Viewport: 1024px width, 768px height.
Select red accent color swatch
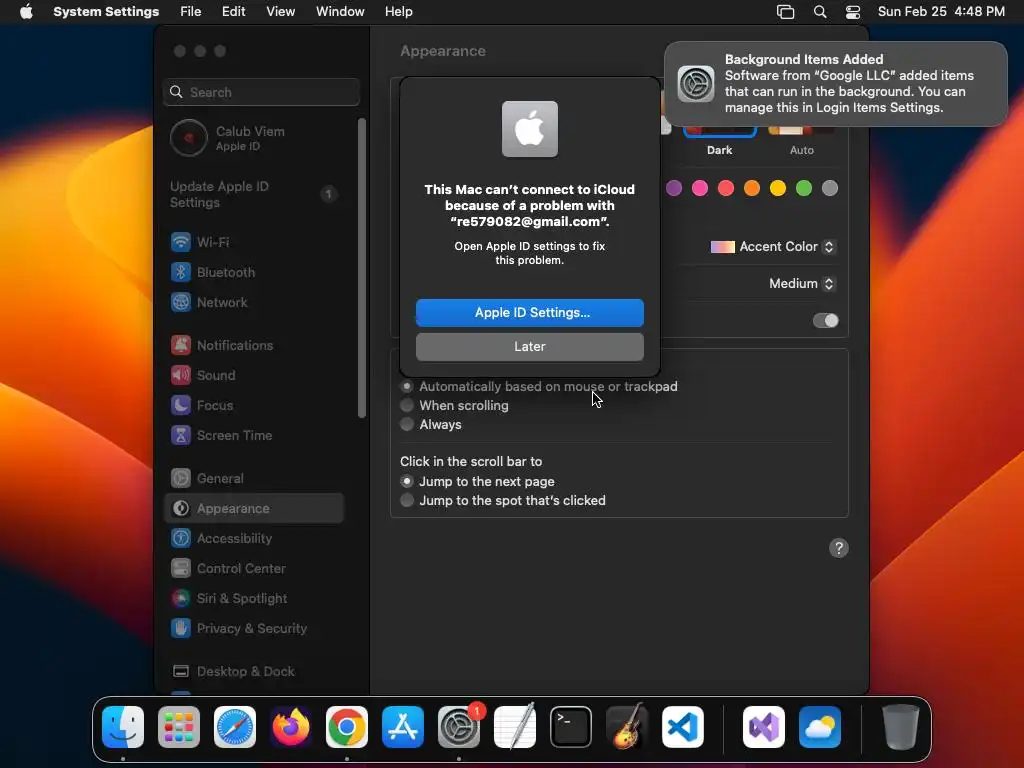[726, 189]
